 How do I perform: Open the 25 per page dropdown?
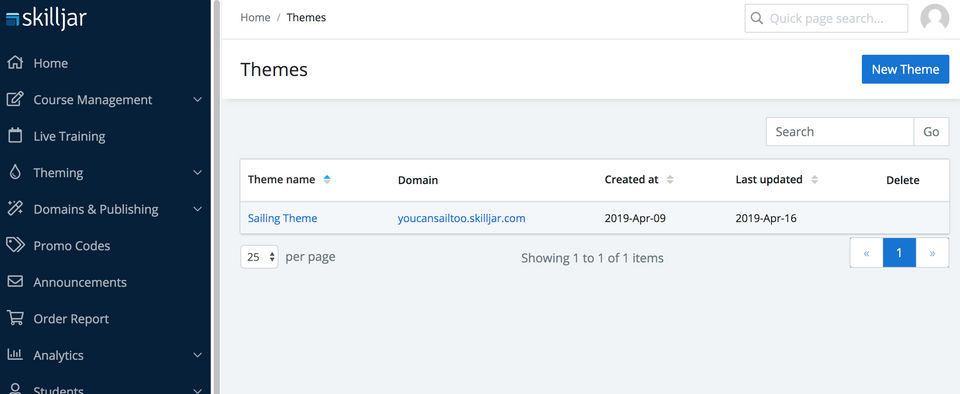[260, 257]
